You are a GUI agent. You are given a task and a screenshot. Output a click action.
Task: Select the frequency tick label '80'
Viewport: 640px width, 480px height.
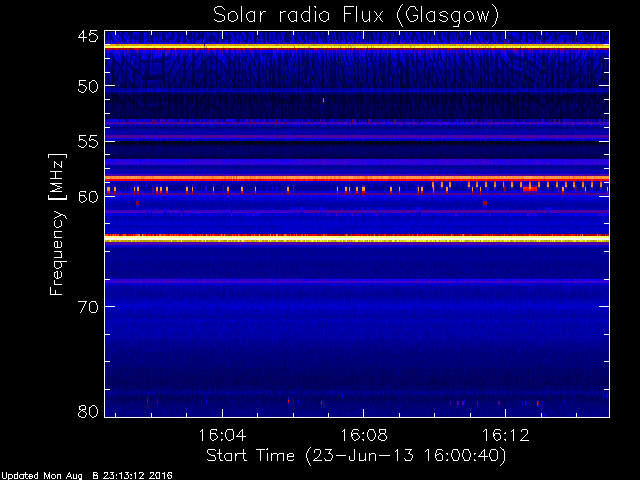pyautogui.click(x=88, y=411)
